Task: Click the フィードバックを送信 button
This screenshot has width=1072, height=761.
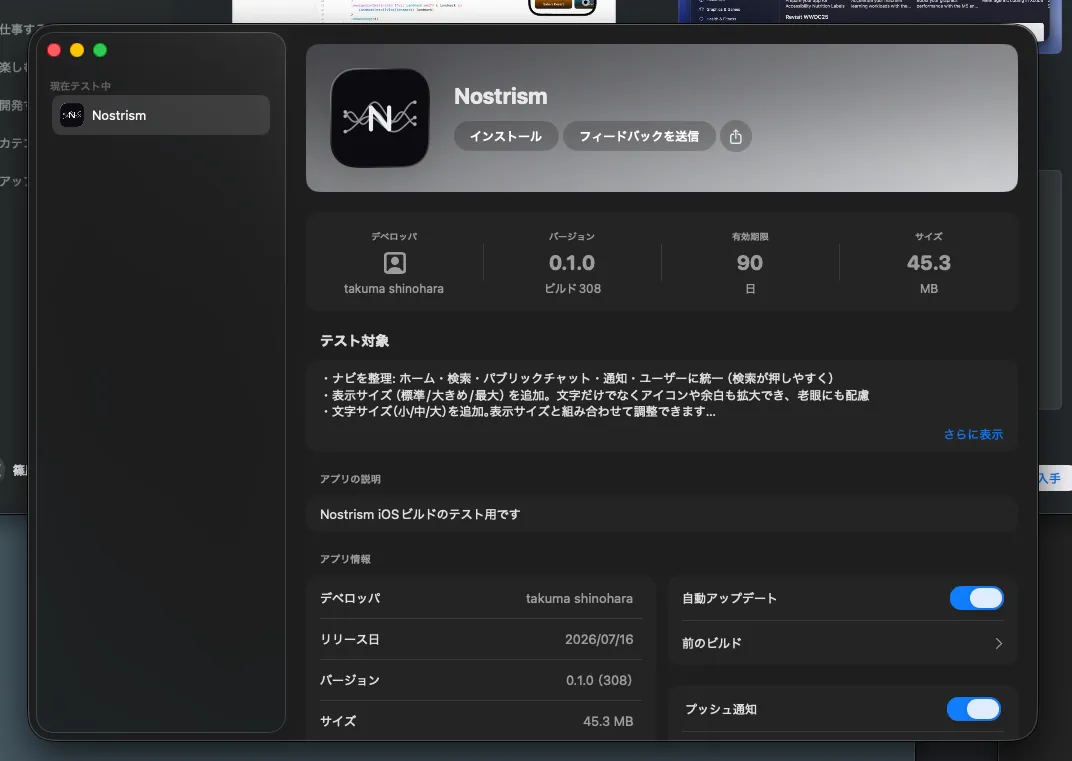Action: [x=639, y=137]
